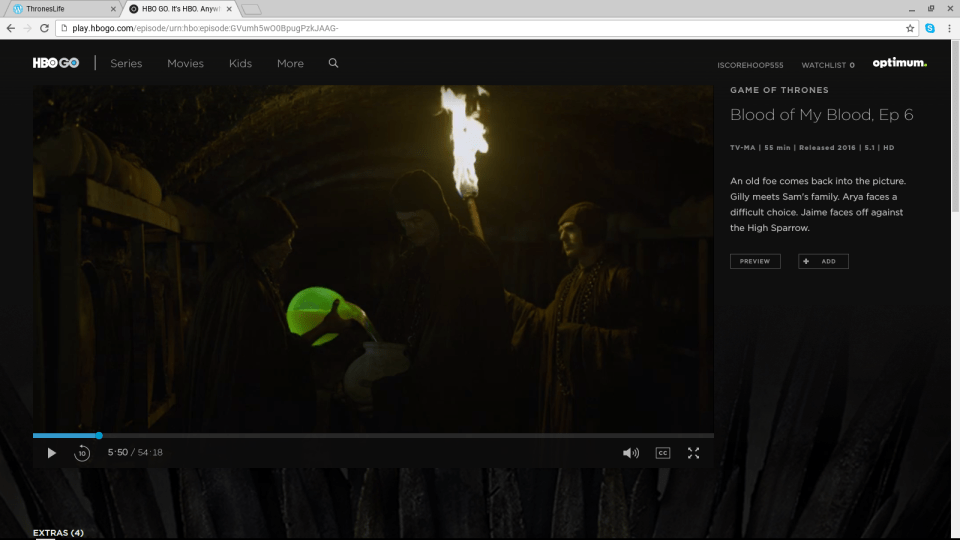Play the Game of Thrones episode
The image size is (960, 540).
click(x=52, y=453)
